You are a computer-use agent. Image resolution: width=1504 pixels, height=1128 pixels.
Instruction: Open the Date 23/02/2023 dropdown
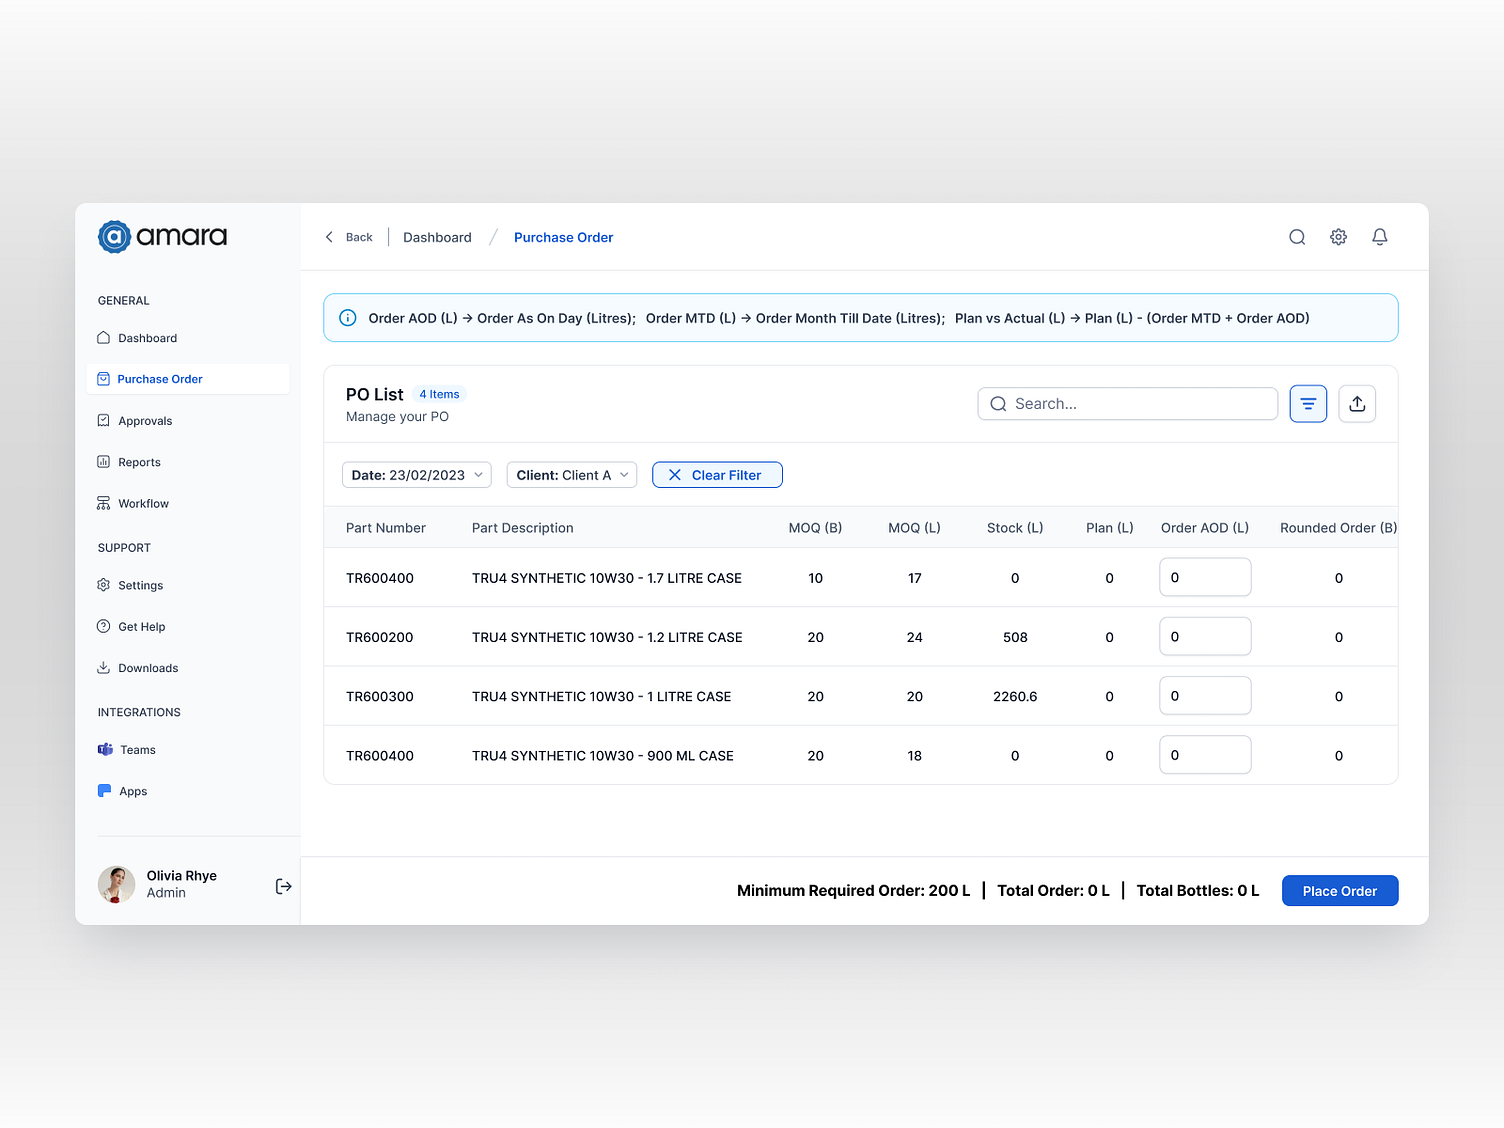[x=416, y=474]
